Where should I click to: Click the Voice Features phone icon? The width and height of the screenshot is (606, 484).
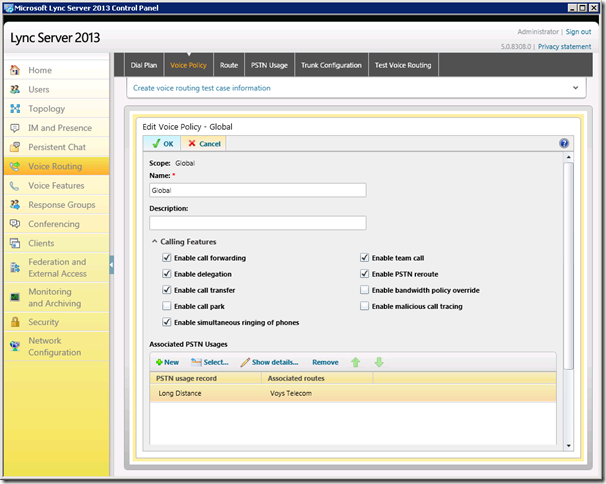click(15, 186)
